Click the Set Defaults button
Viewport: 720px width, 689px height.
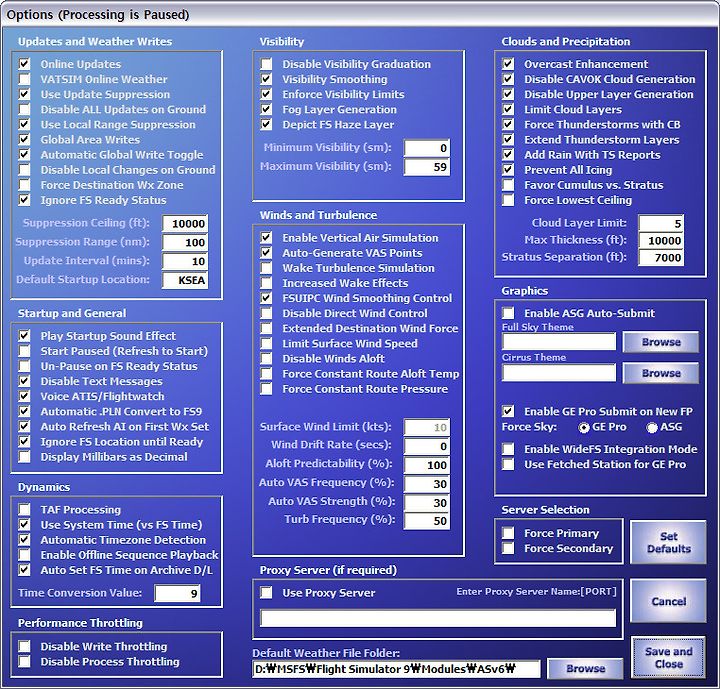pyautogui.click(x=669, y=542)
